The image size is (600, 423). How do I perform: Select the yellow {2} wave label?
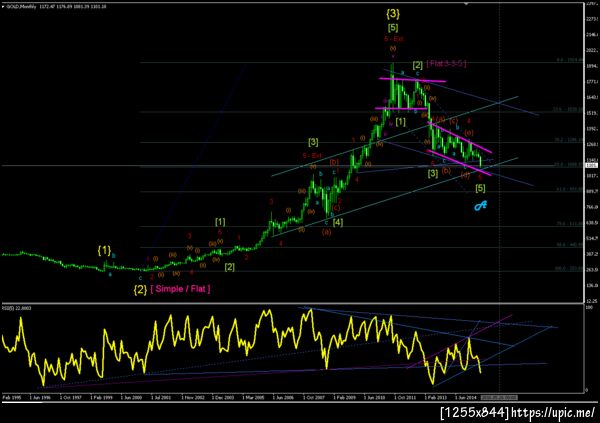140,289
